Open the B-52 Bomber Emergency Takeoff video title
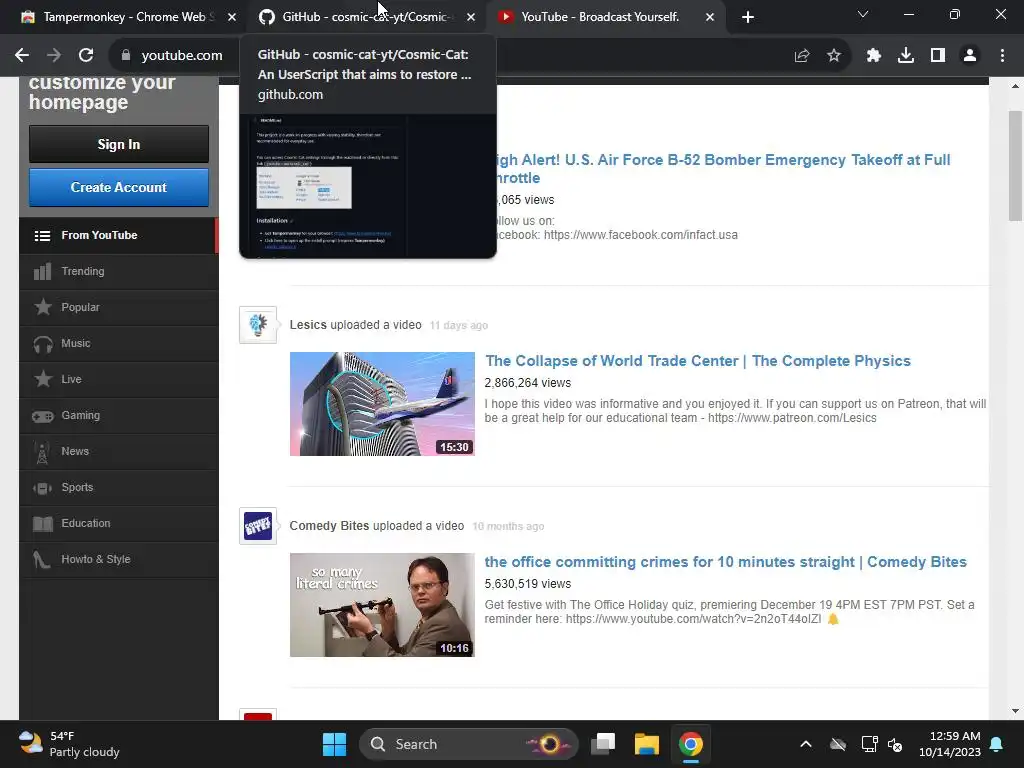Screen dimensions: 1024x768 point(721,168)
